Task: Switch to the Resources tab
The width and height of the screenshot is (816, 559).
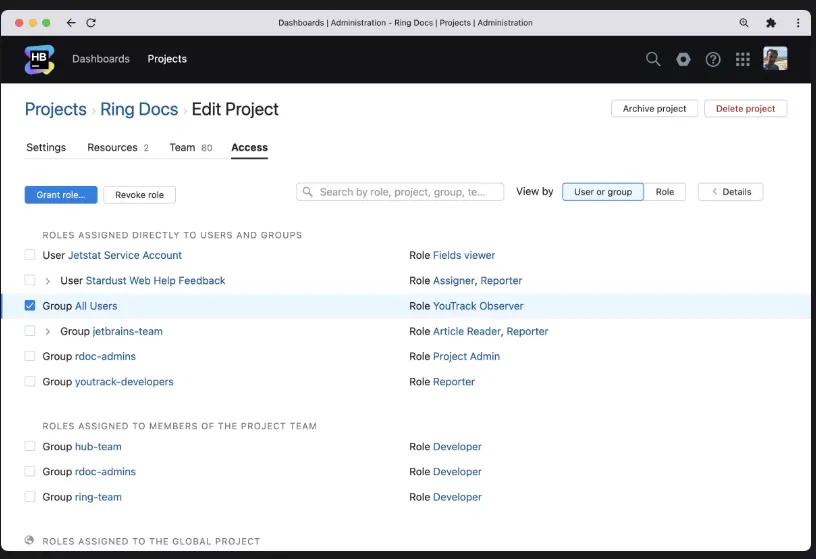Action: 118,147
